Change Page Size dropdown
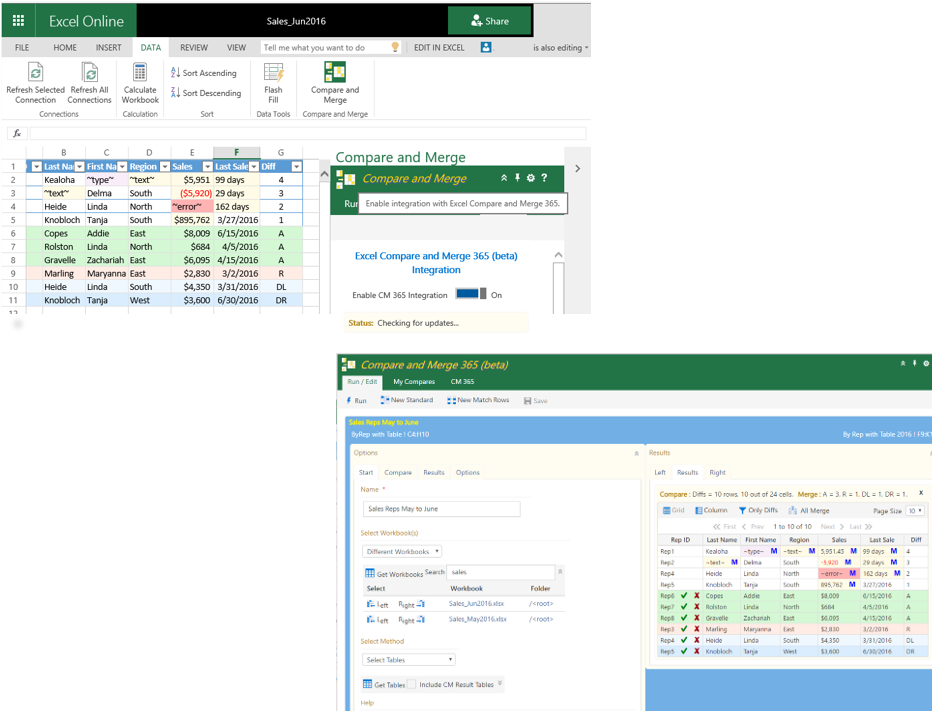This screenshot has height=711, width=935. pos(915,511)
